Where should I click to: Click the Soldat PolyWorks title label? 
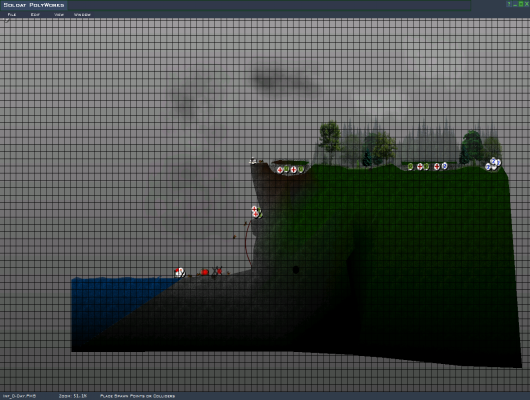click(x=33, y=5)
